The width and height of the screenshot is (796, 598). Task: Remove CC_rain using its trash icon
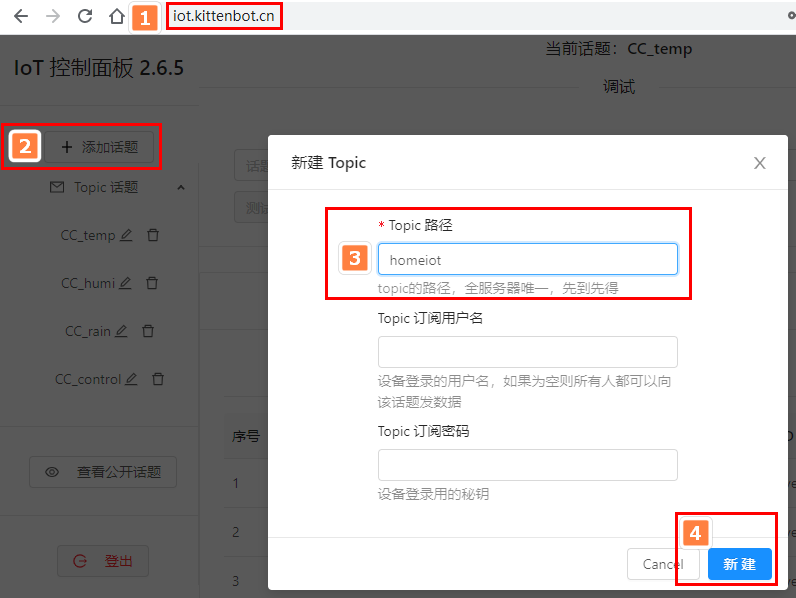[x=148, y=331]
